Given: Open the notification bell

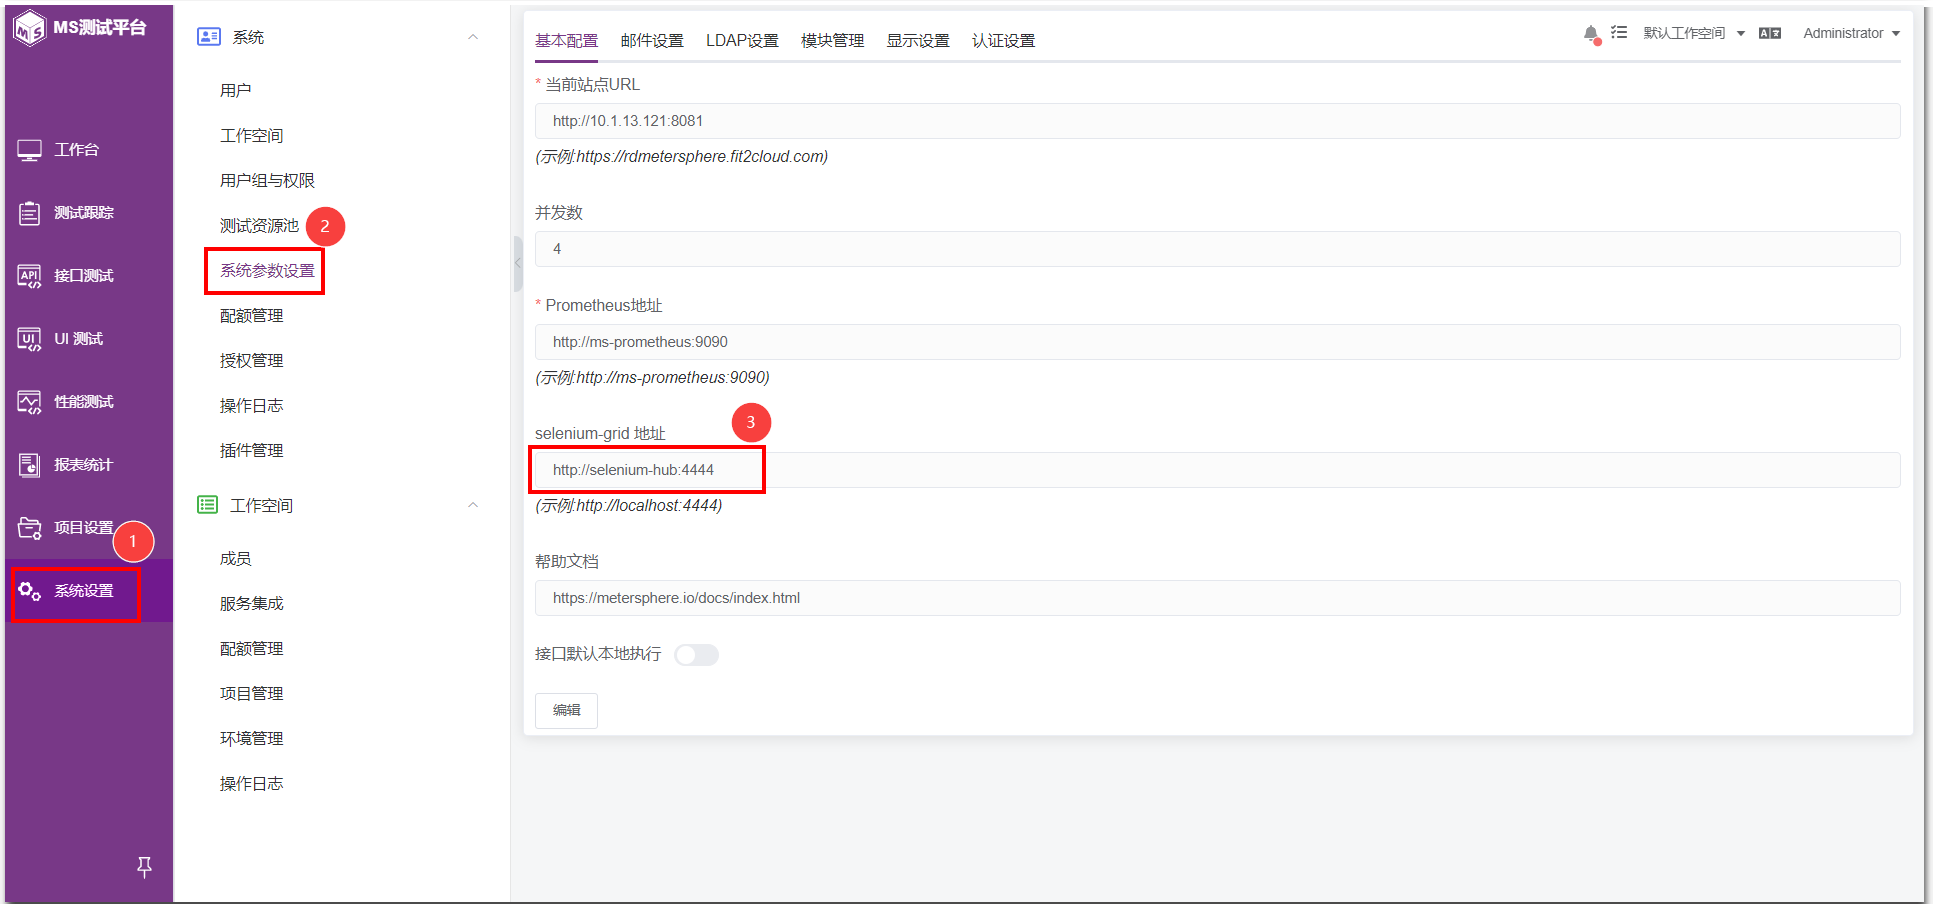Looking at the screenshot, I should 1591,34.
